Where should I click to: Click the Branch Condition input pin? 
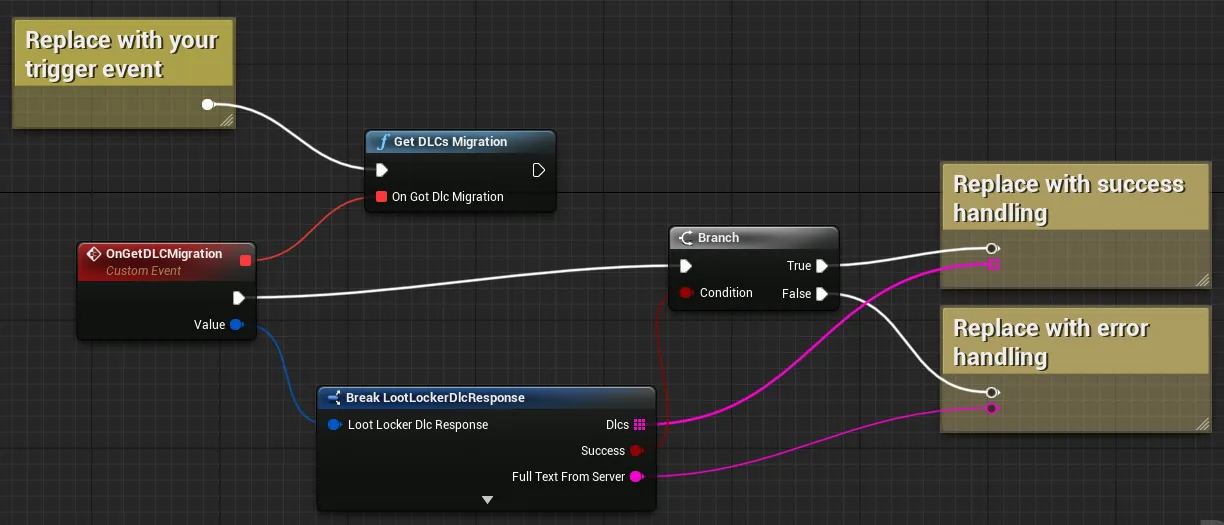point(687,293)
